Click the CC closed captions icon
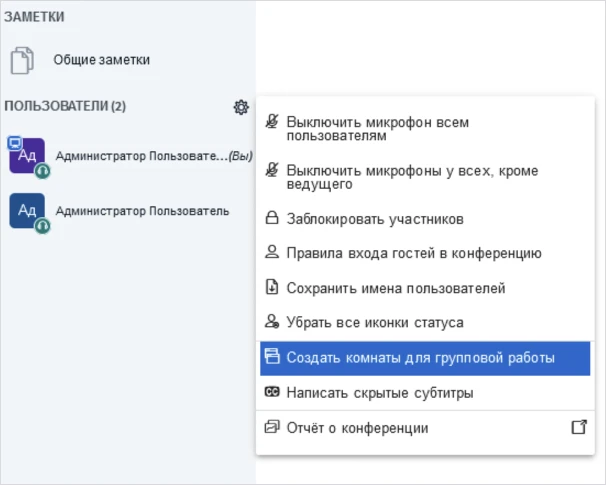 point(272,392)
